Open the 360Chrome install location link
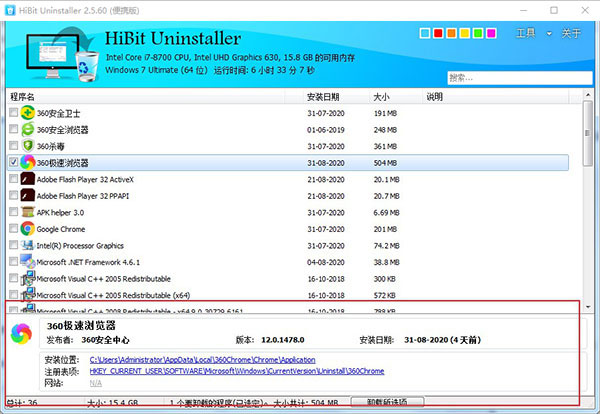600x414 pixels. pyautogui.click(x=202, y=360)
